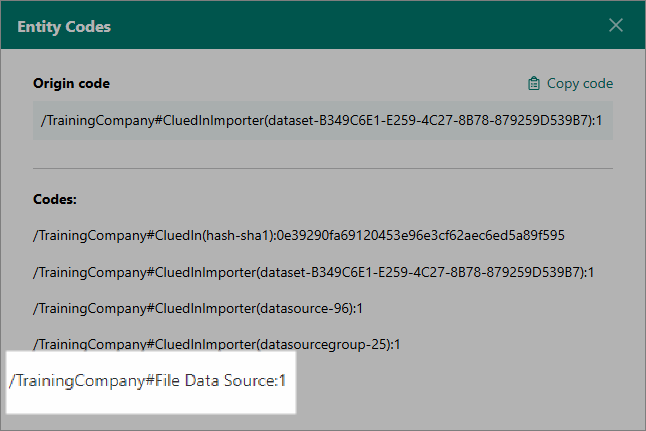Click the Entity Codes dialog title
The height and width of the screenshot is (431, 646).
[x=64, y=27]
